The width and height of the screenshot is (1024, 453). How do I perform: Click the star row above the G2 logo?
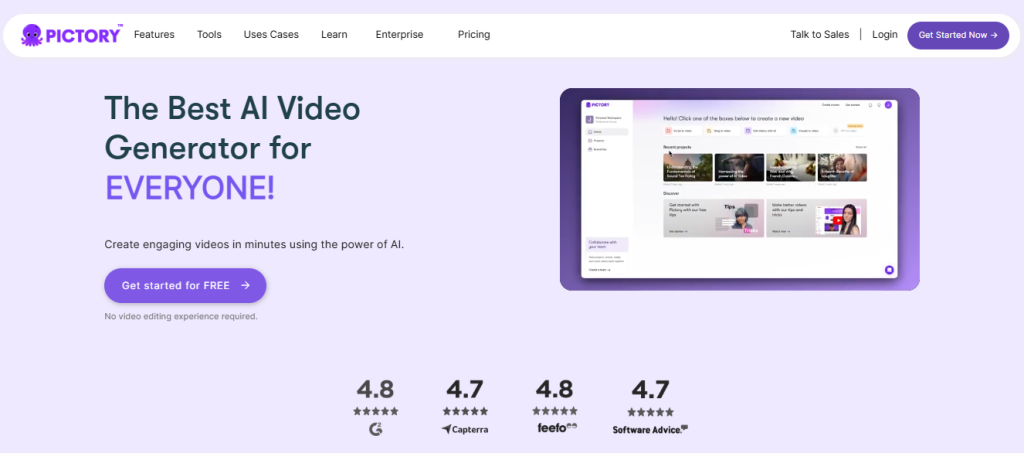tap(376, 411)
